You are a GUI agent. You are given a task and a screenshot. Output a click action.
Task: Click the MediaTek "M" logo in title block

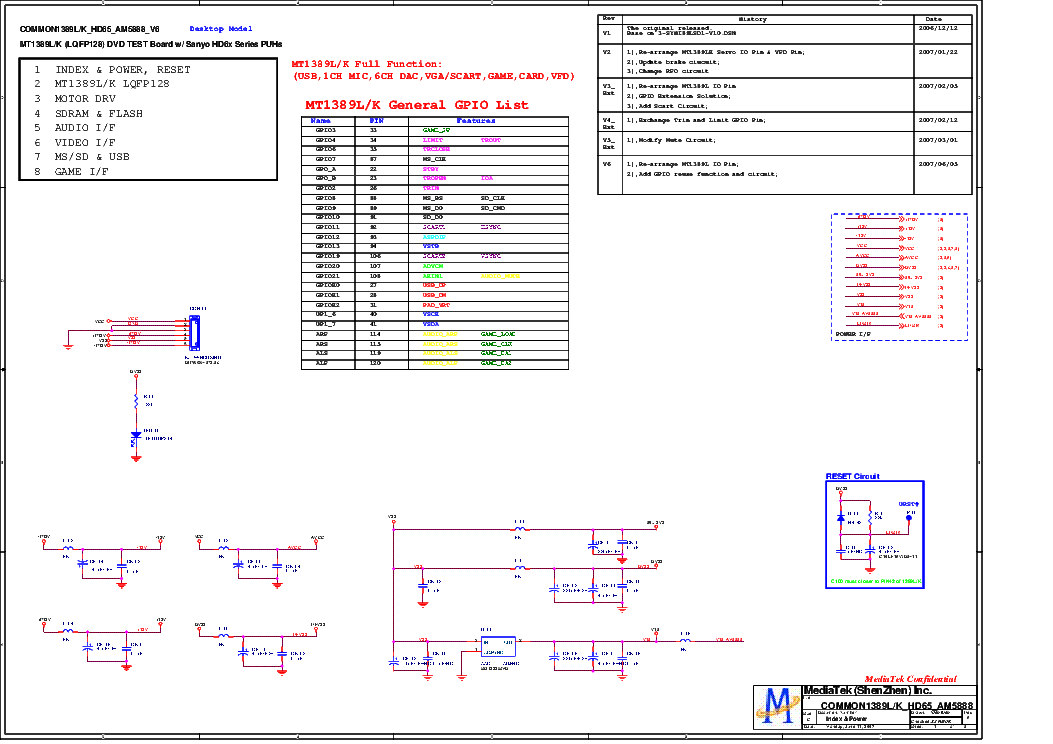[778, 706]
